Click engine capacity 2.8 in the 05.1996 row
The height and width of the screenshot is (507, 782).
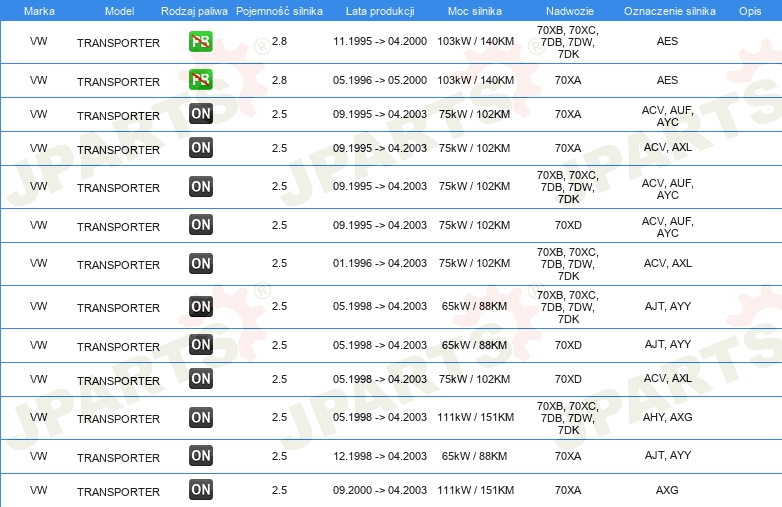click(279, 80)
